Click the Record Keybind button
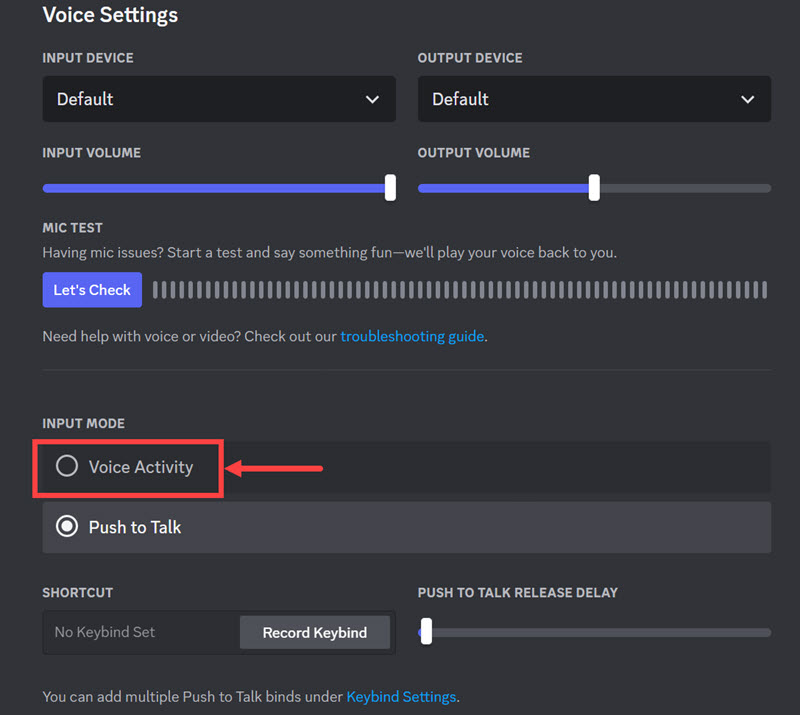 click(x=314, y=633)
